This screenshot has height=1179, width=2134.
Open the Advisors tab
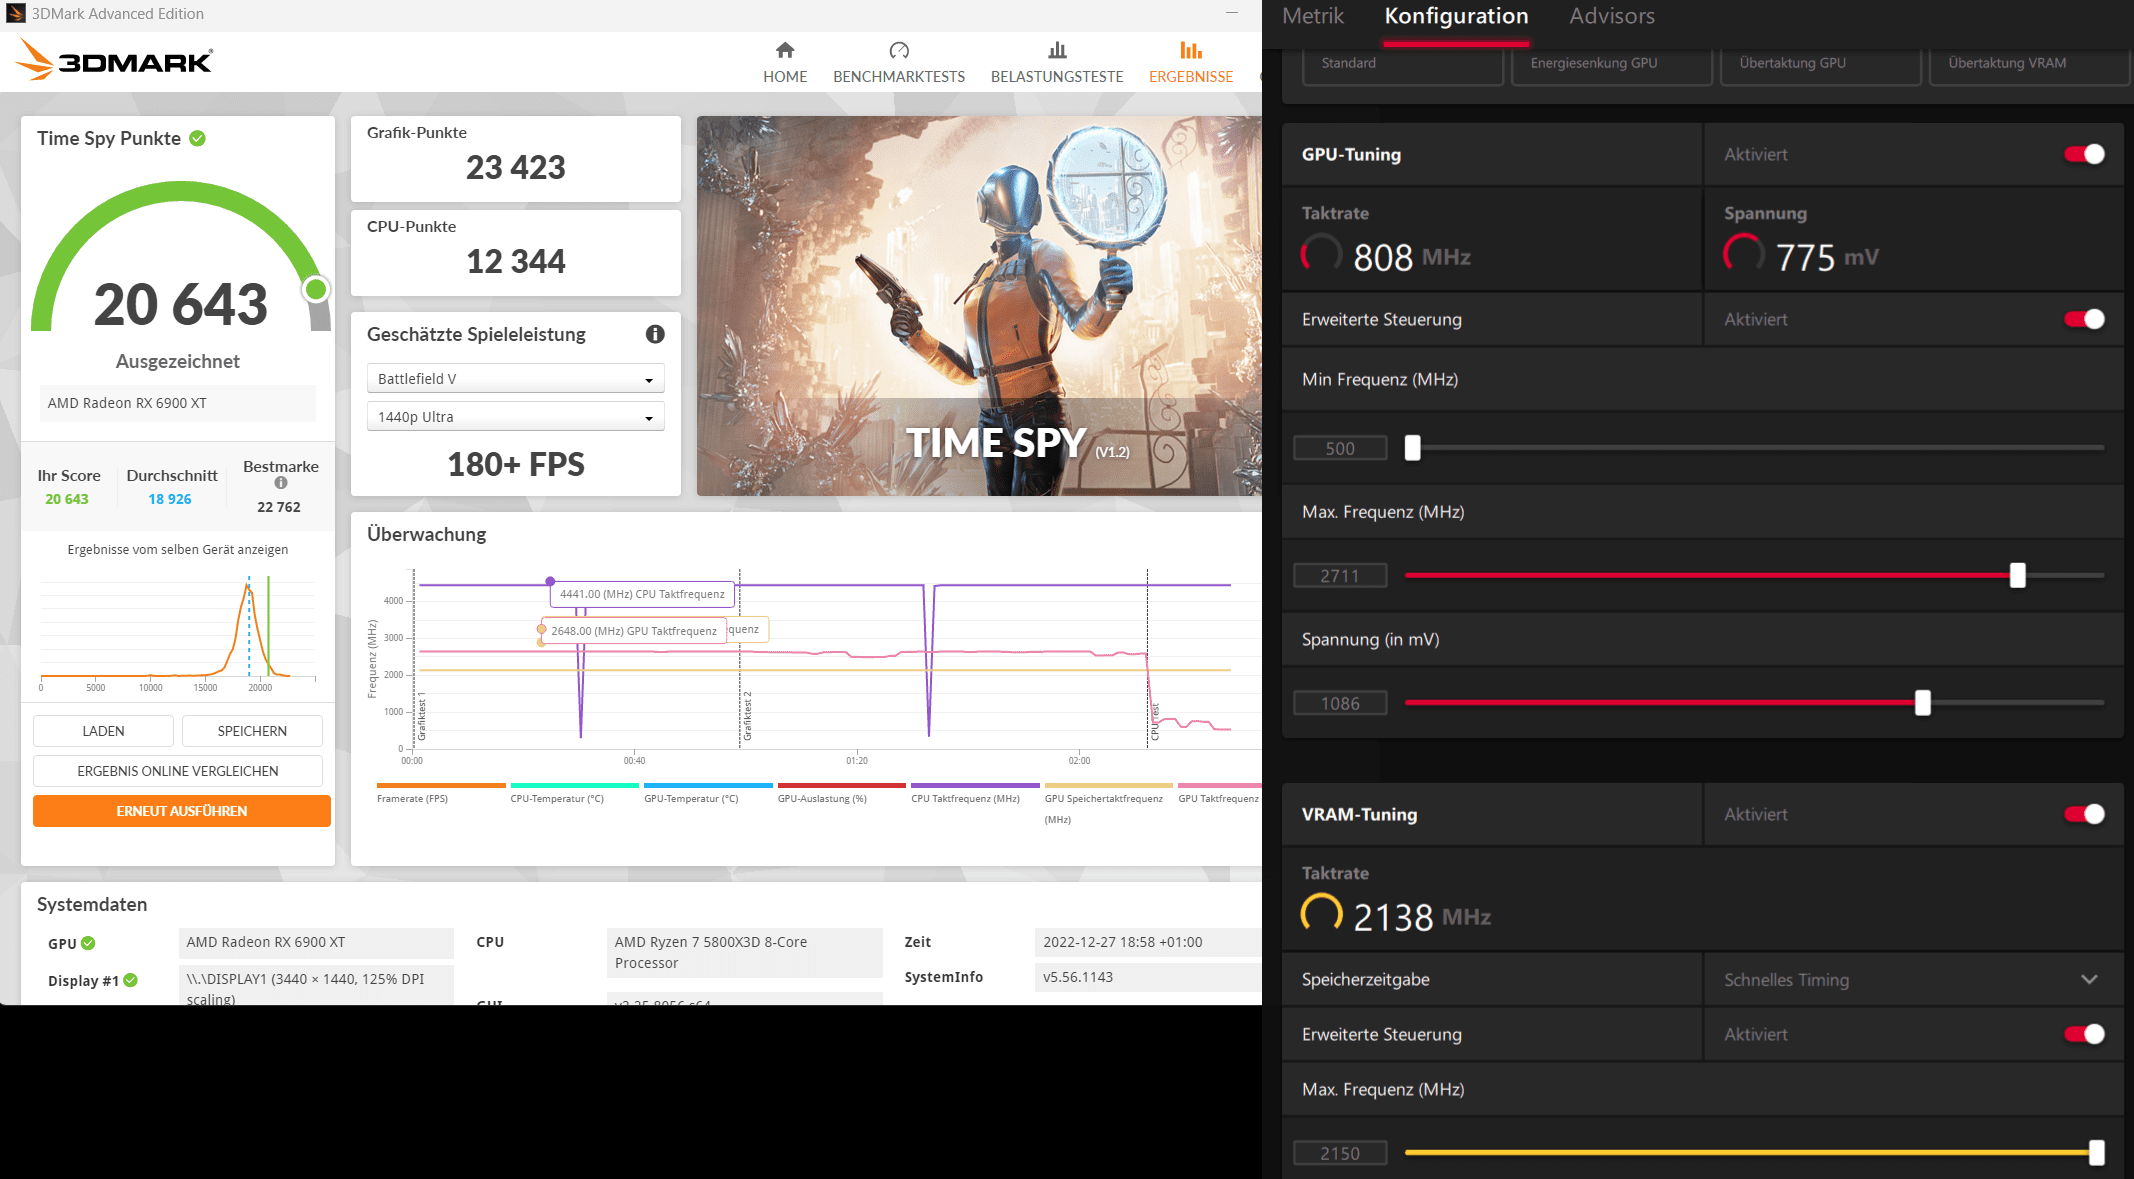pyautogui.click(x=1611, y=16)
